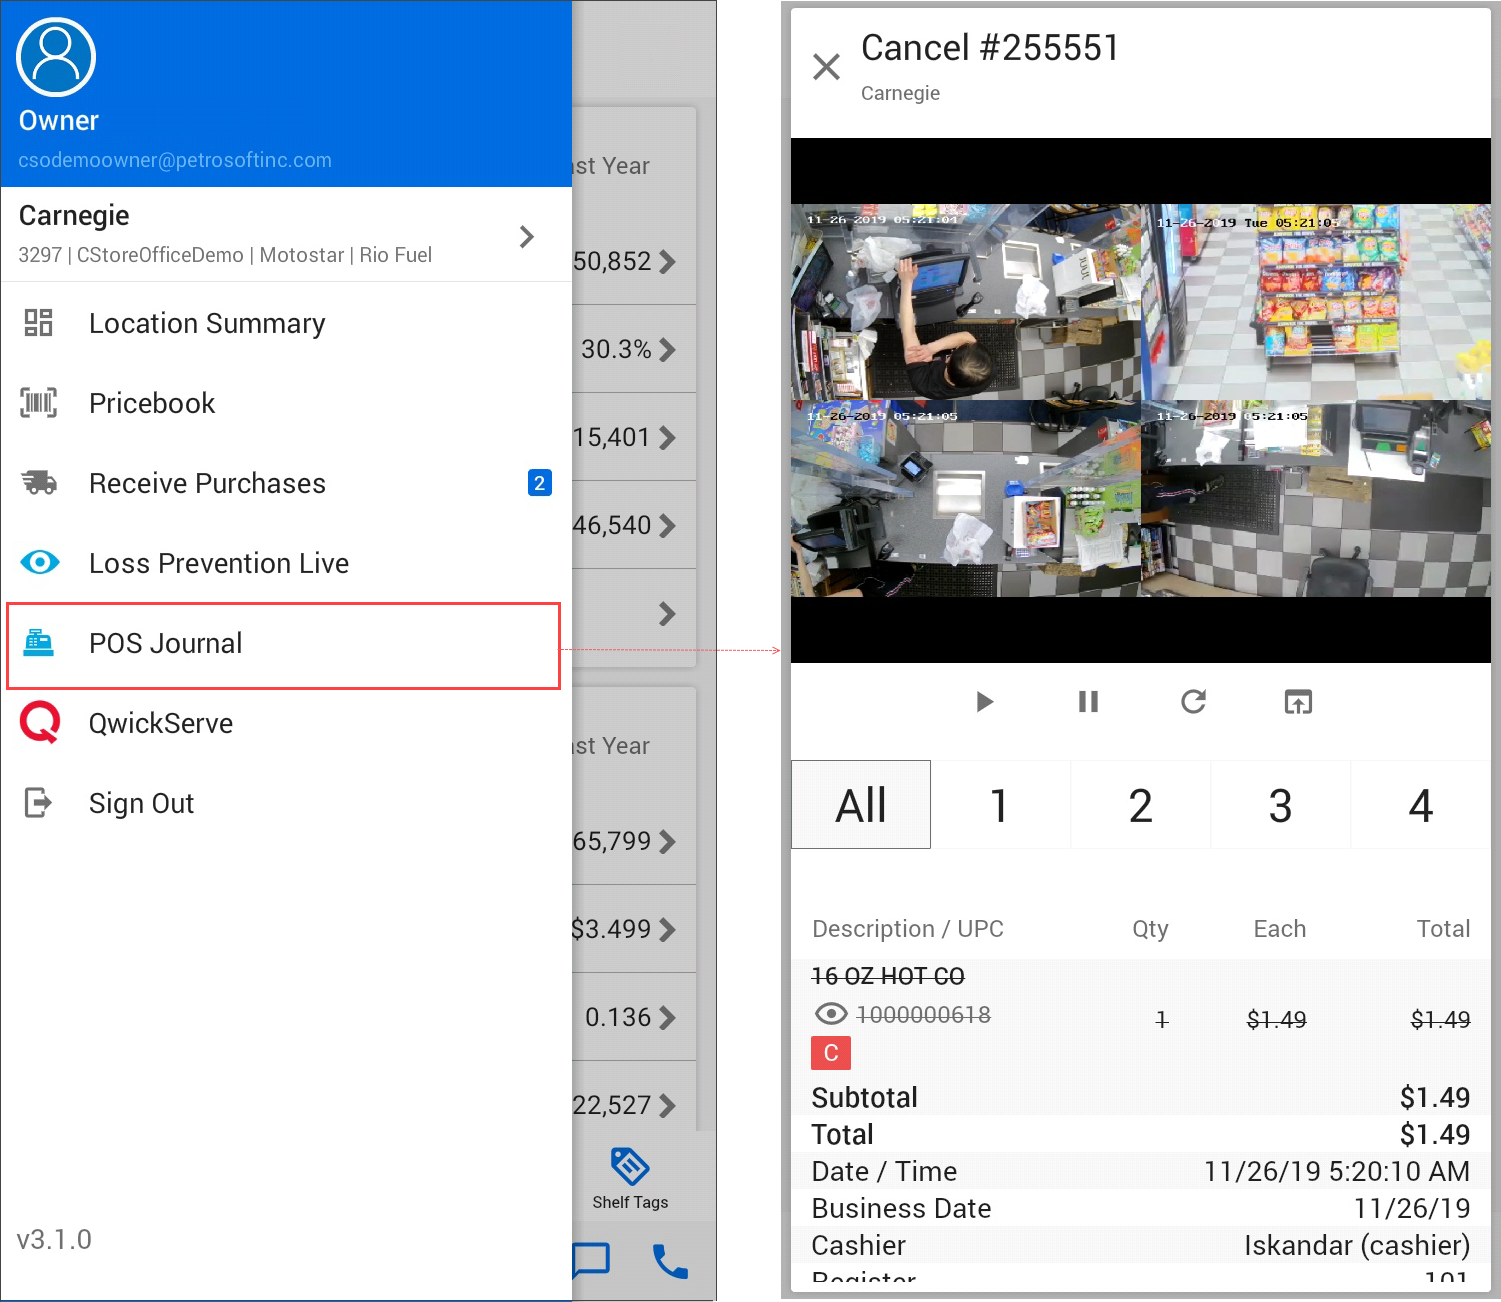Launch QwickServe from the menu
This screenshot has width=1501, height=1302.
[x=160, y=723]
